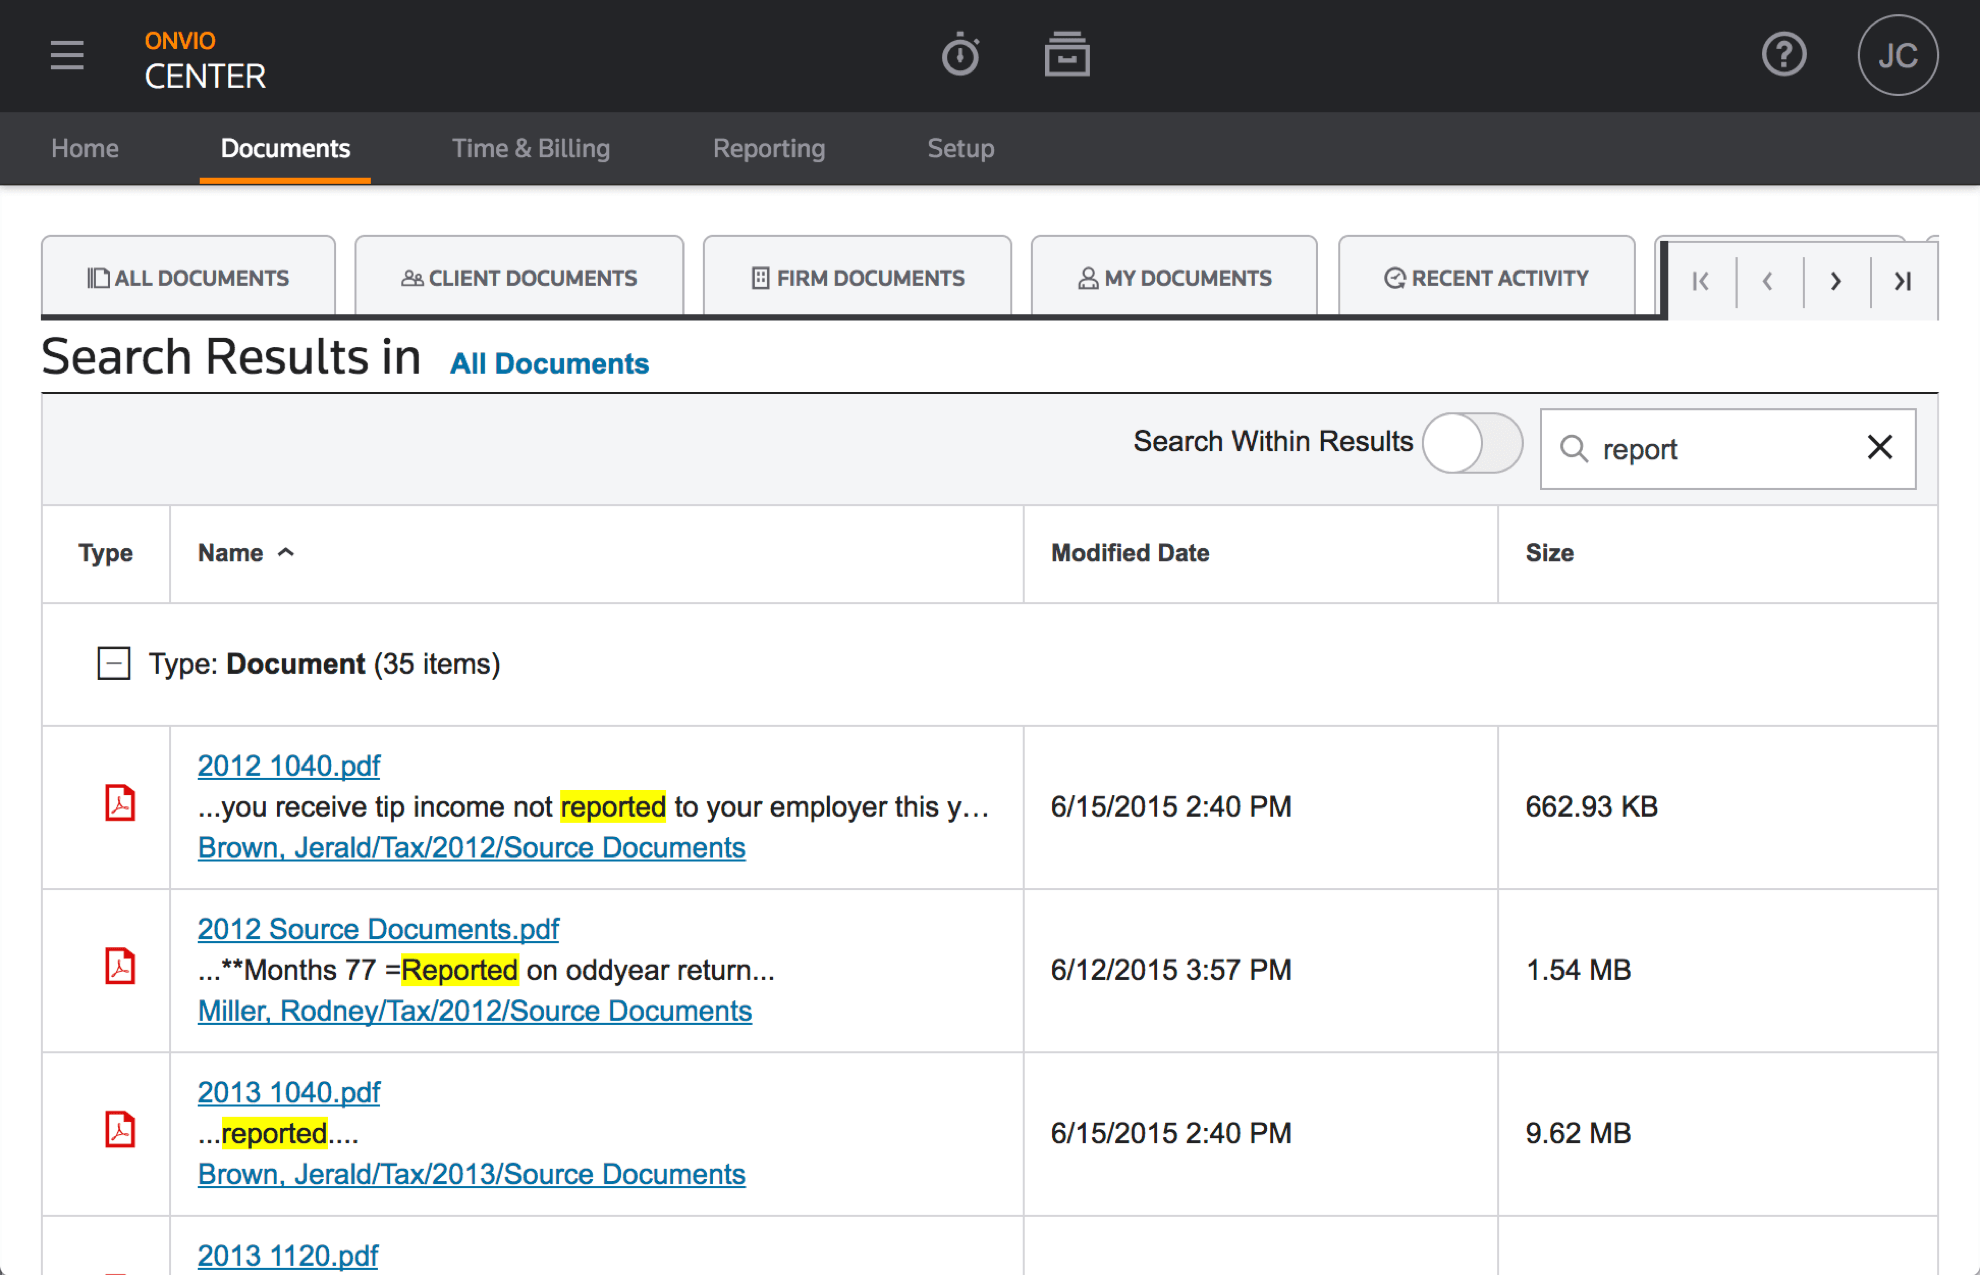Open the archive box icon in header
The height and width of the screenshot is (1275, 1980).
tap(1067, 54)
